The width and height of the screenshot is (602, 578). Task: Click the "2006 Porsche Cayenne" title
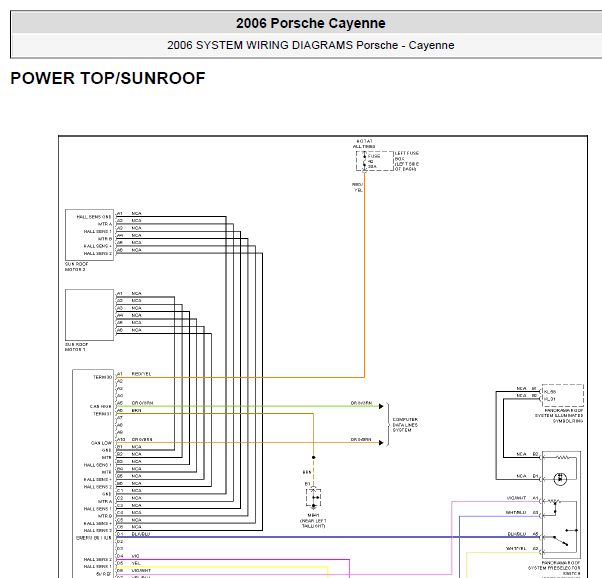(x=311, y=23)
